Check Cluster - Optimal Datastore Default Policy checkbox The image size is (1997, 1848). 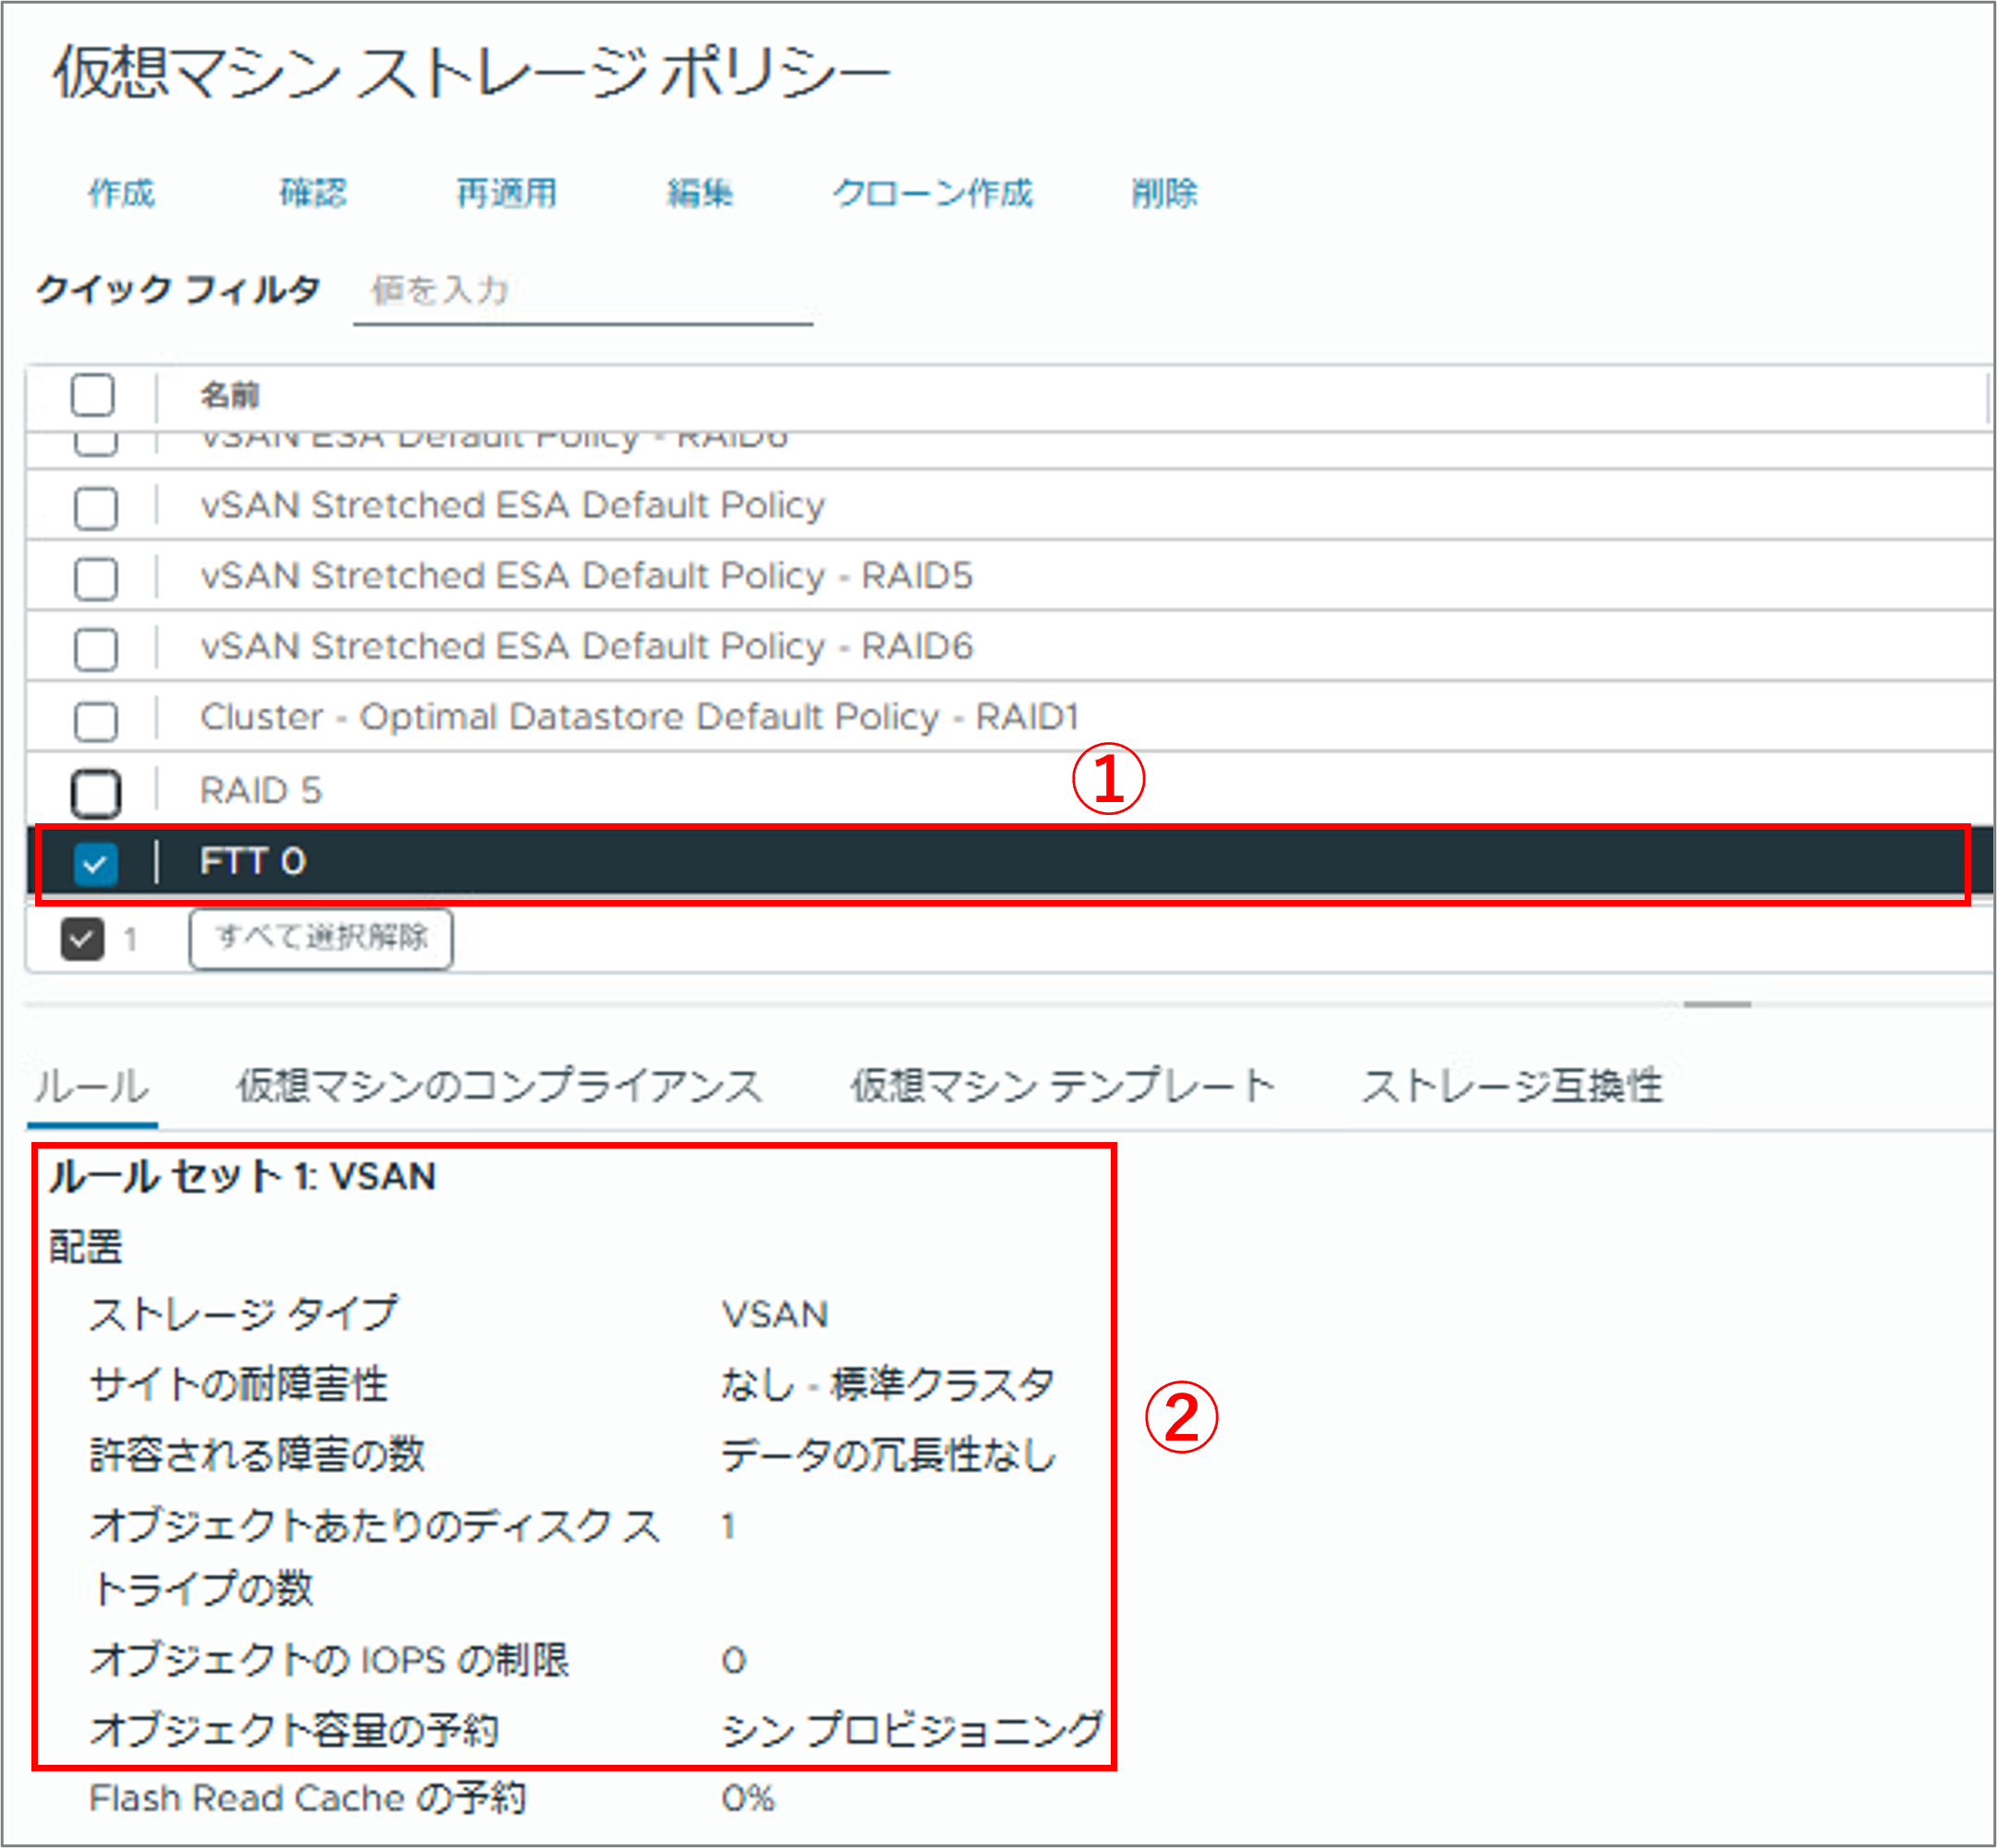pos(96,721)
